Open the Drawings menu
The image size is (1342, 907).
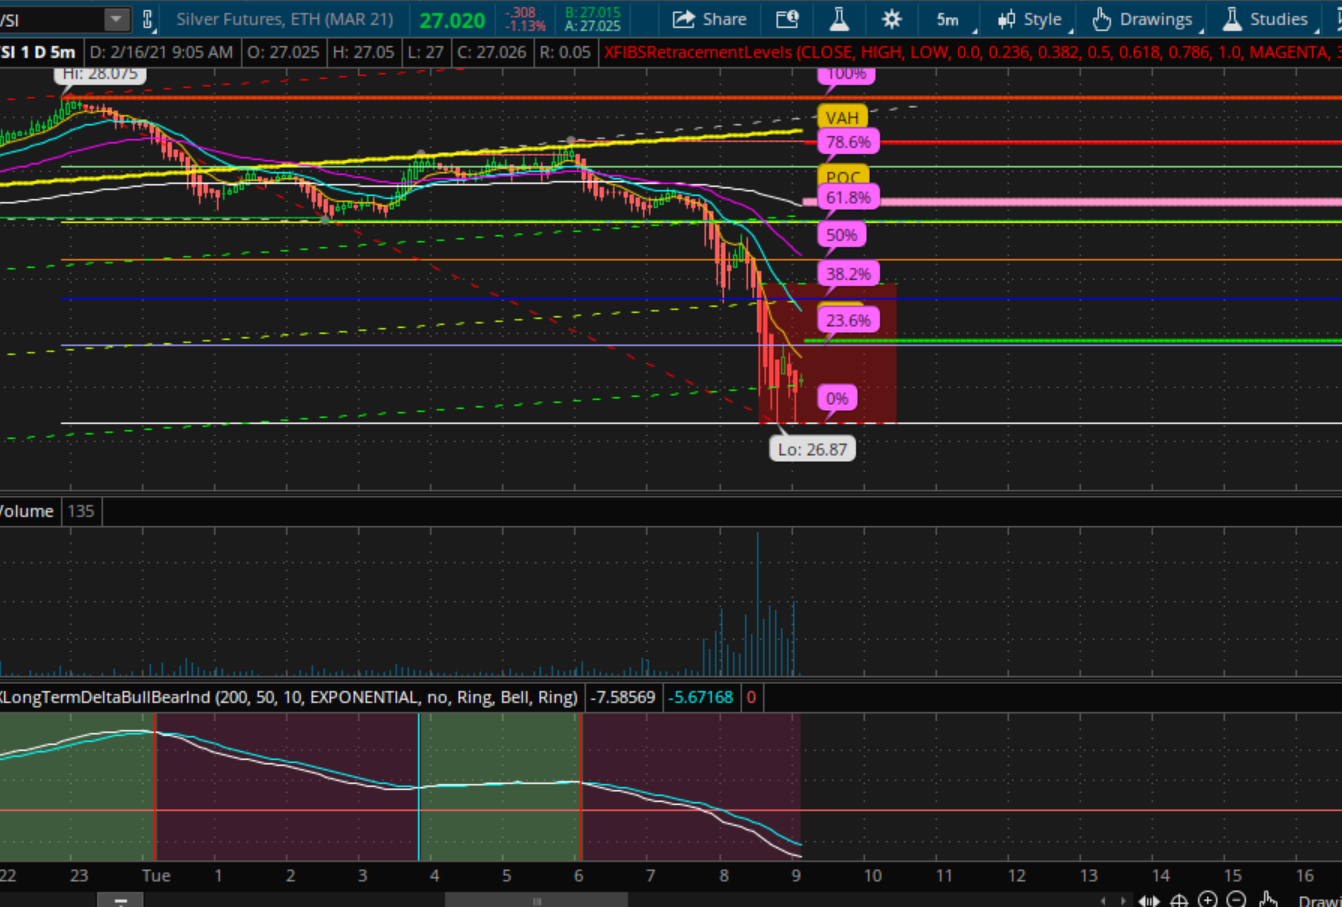(1142, 19)
